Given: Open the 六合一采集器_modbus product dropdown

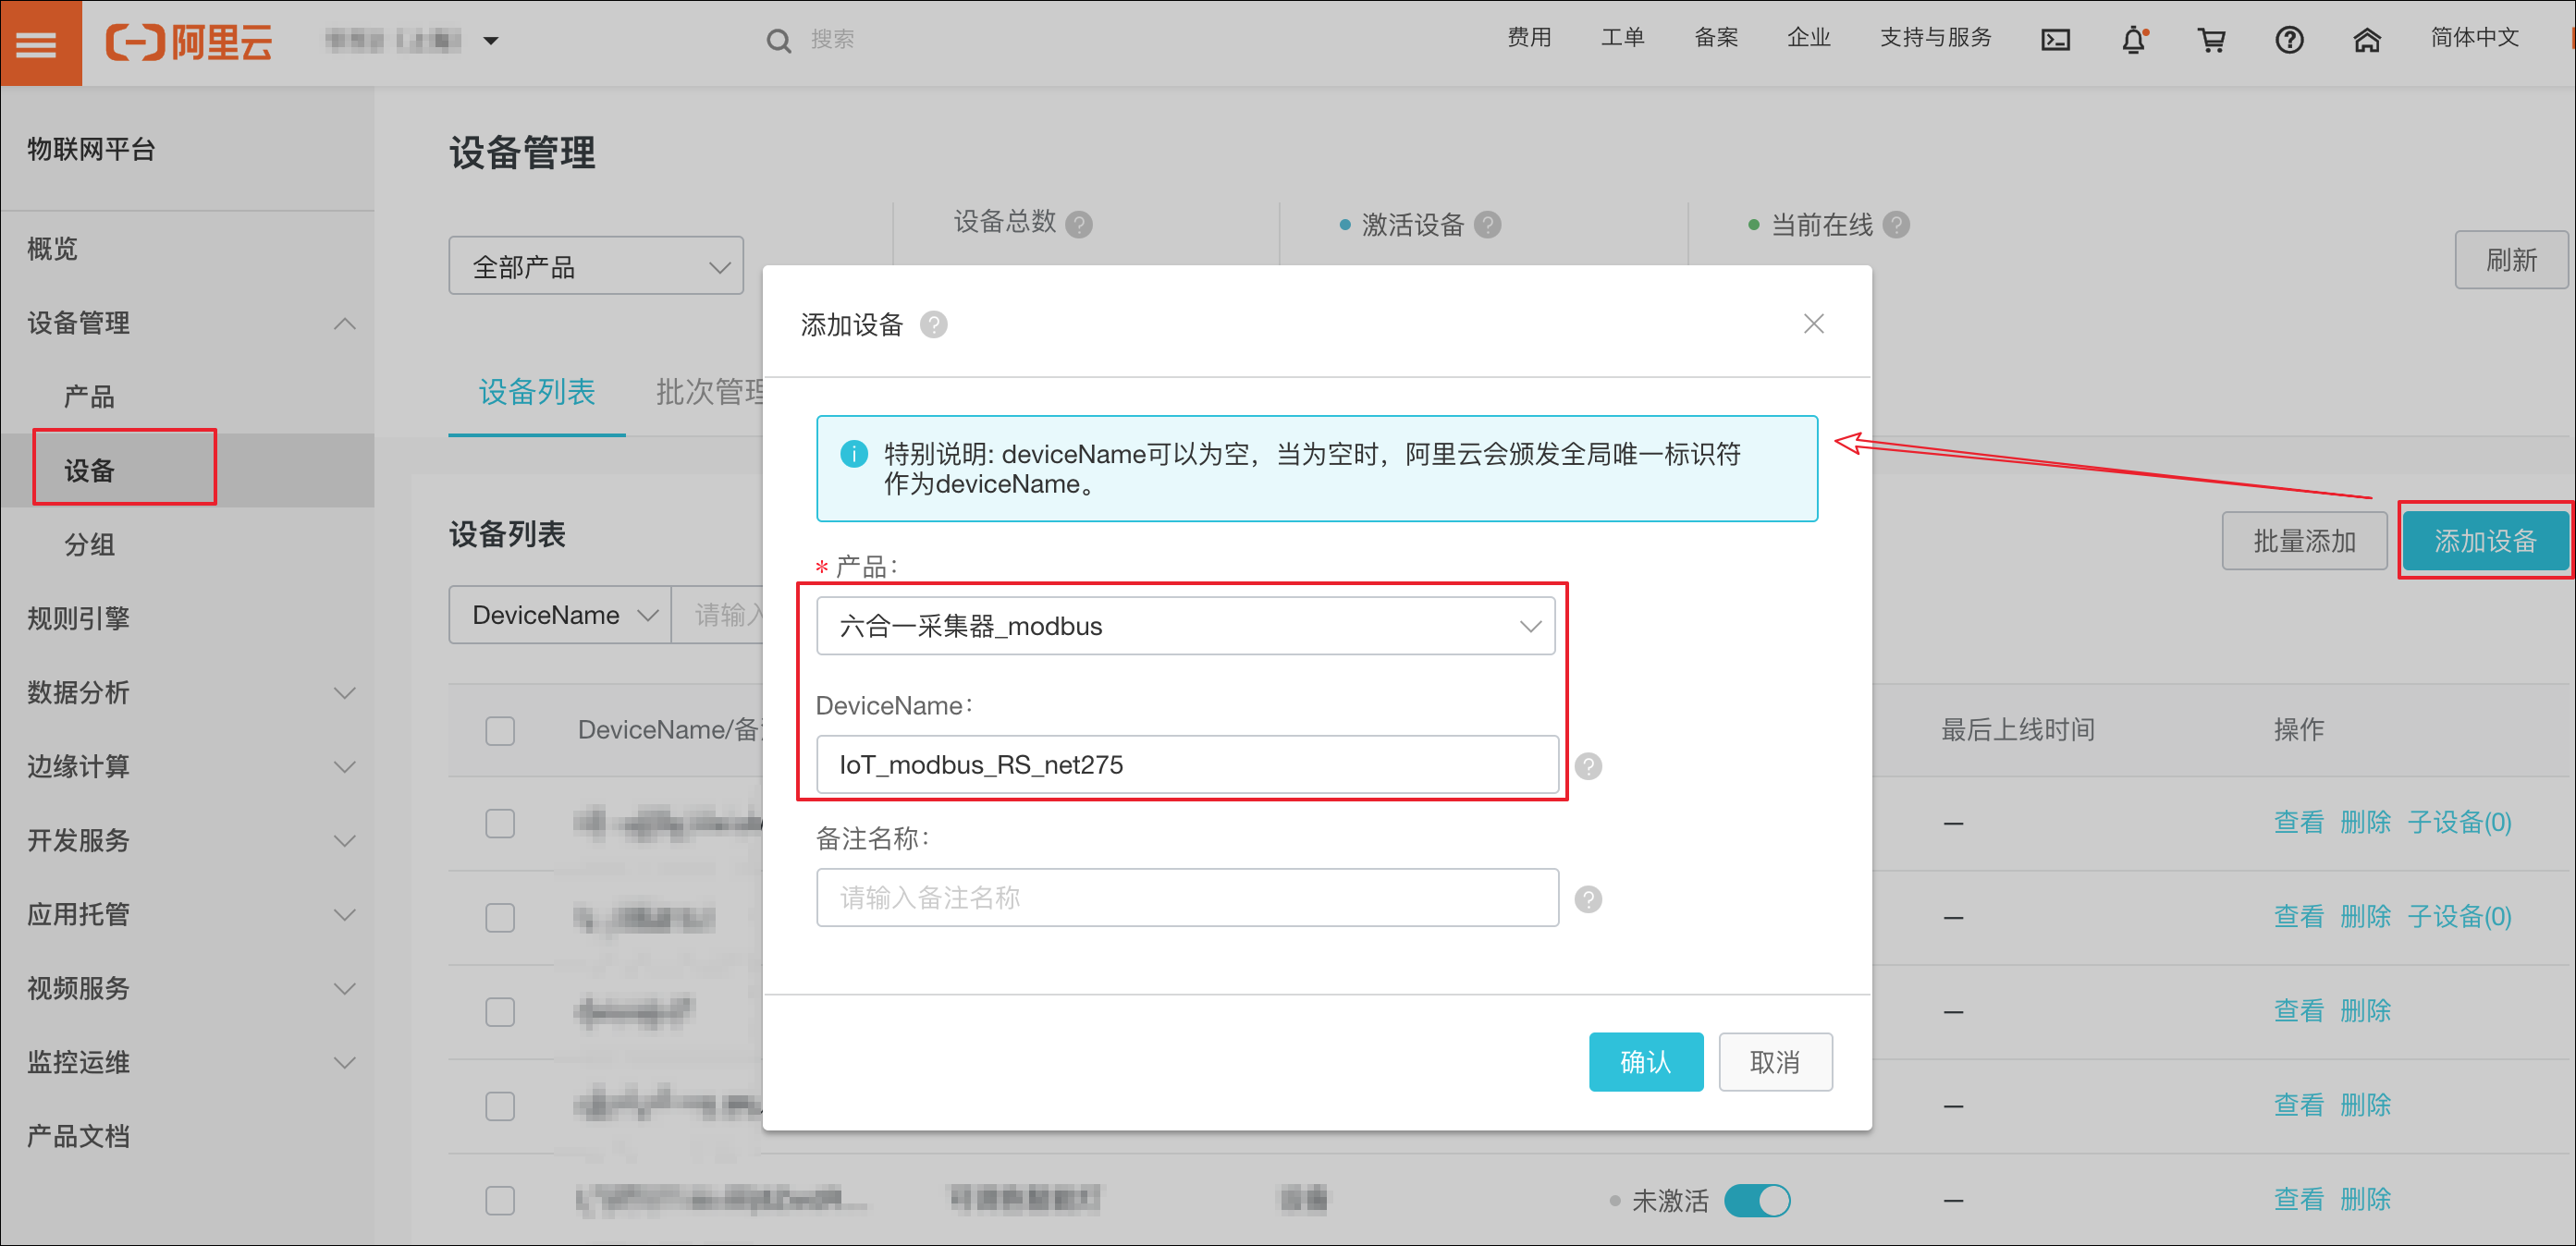Looking at the screenshot, I should 1185,626.
